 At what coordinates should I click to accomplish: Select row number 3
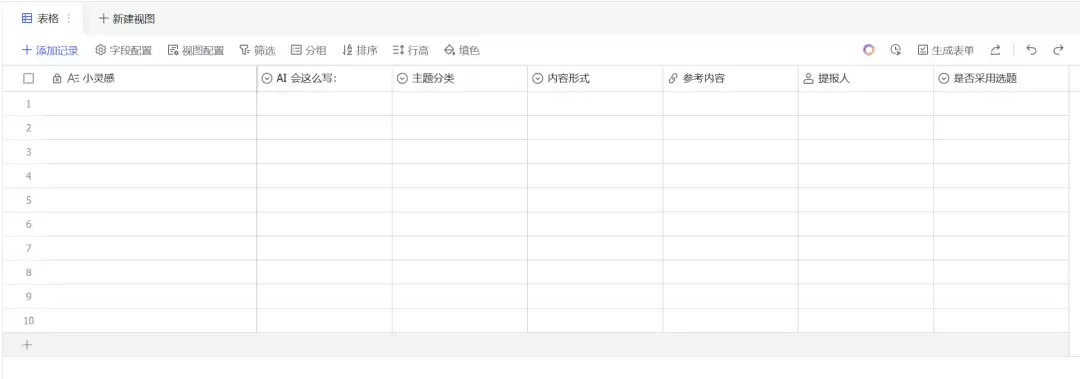[28, 152]
